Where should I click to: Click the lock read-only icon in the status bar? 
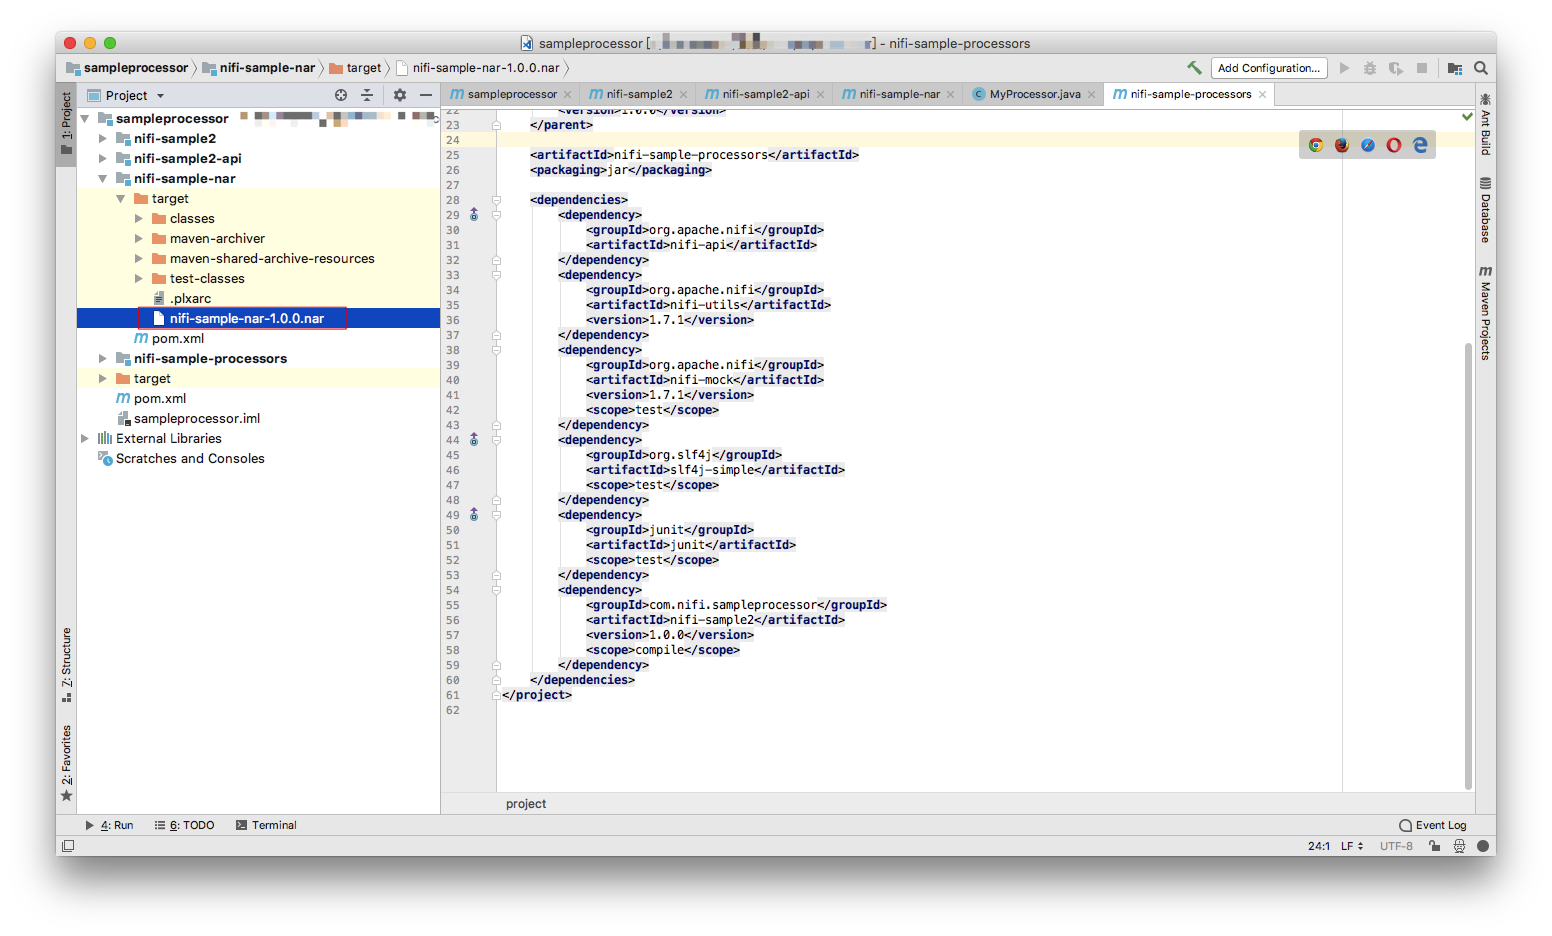tap(1435, 846)
